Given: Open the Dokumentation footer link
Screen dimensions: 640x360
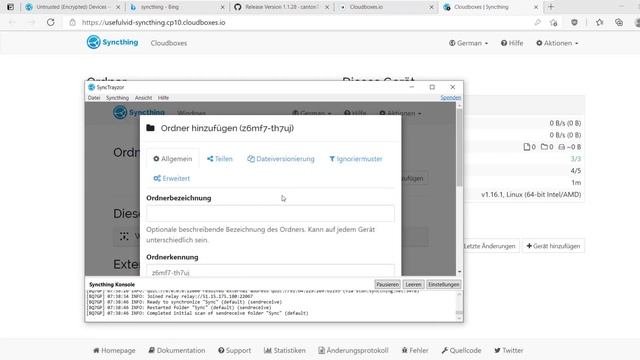Looking at the screenshot, I should 177,350.
